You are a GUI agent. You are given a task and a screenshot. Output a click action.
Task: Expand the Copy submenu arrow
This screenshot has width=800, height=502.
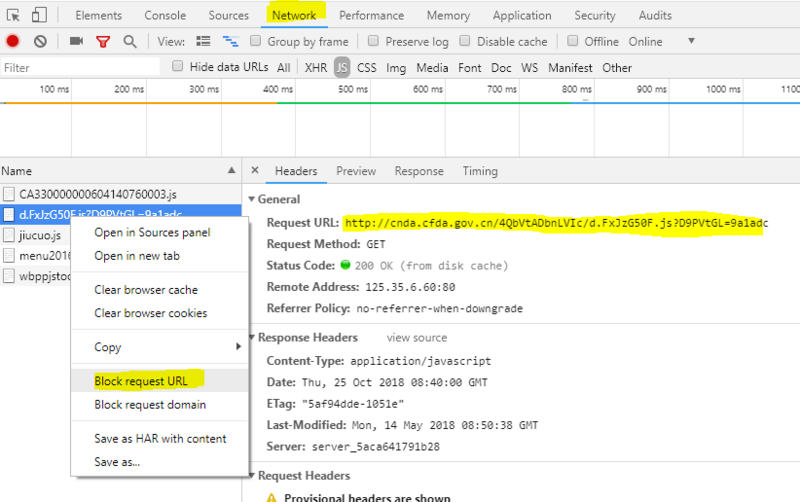click(238, 347)
